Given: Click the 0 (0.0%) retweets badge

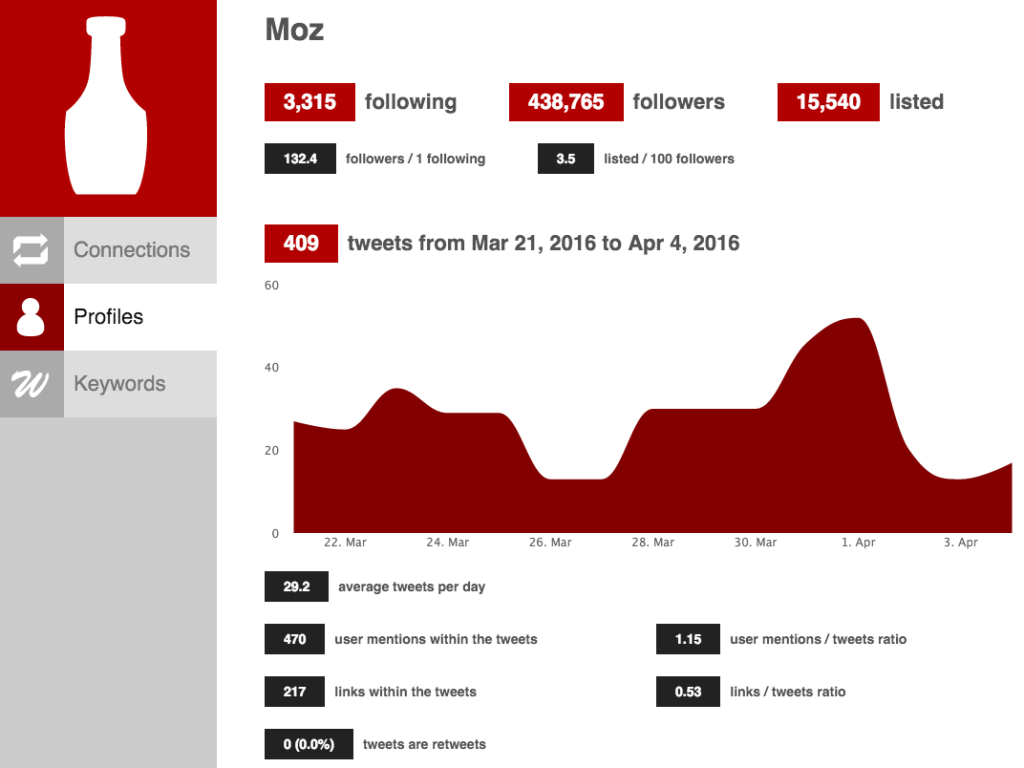Looking at the screenshot, I should (309, 744).
